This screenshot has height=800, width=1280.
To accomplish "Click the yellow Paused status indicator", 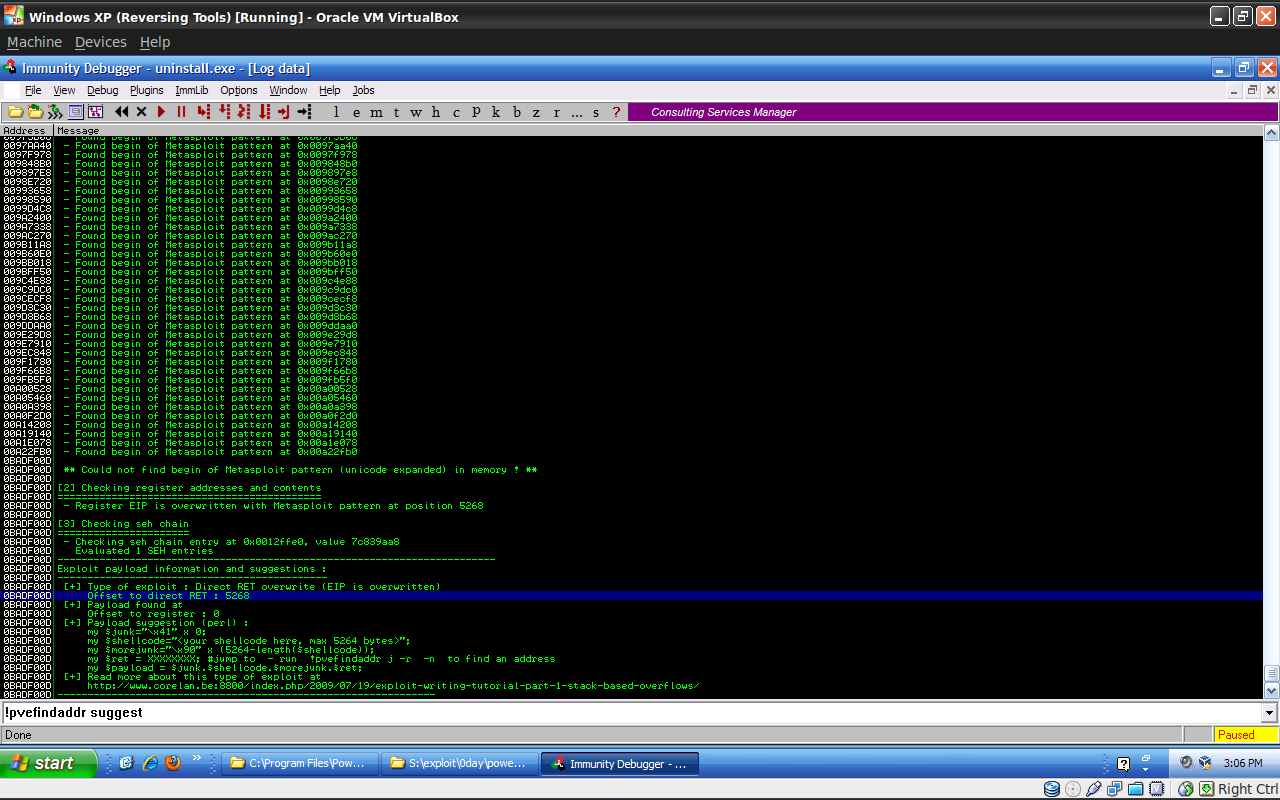I will (1246, 735).
